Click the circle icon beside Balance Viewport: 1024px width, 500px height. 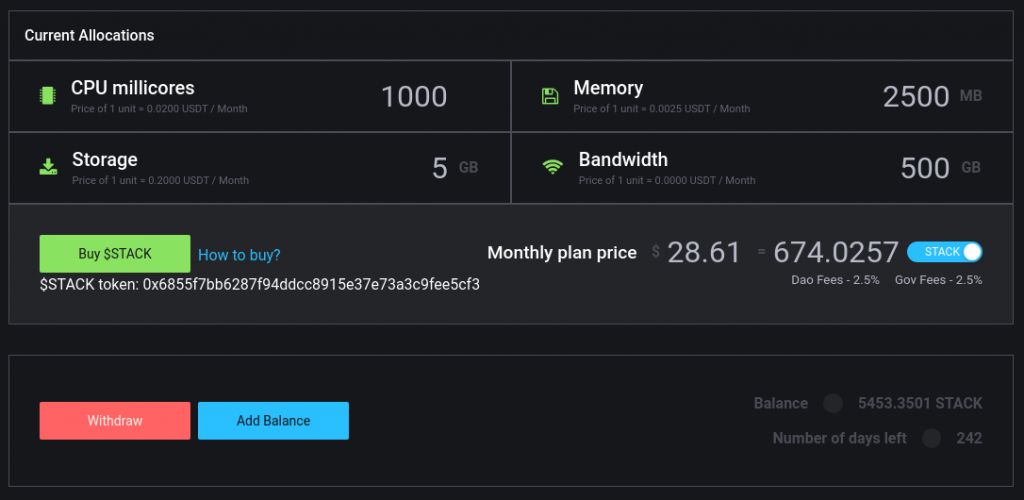[x=832, y=404]
